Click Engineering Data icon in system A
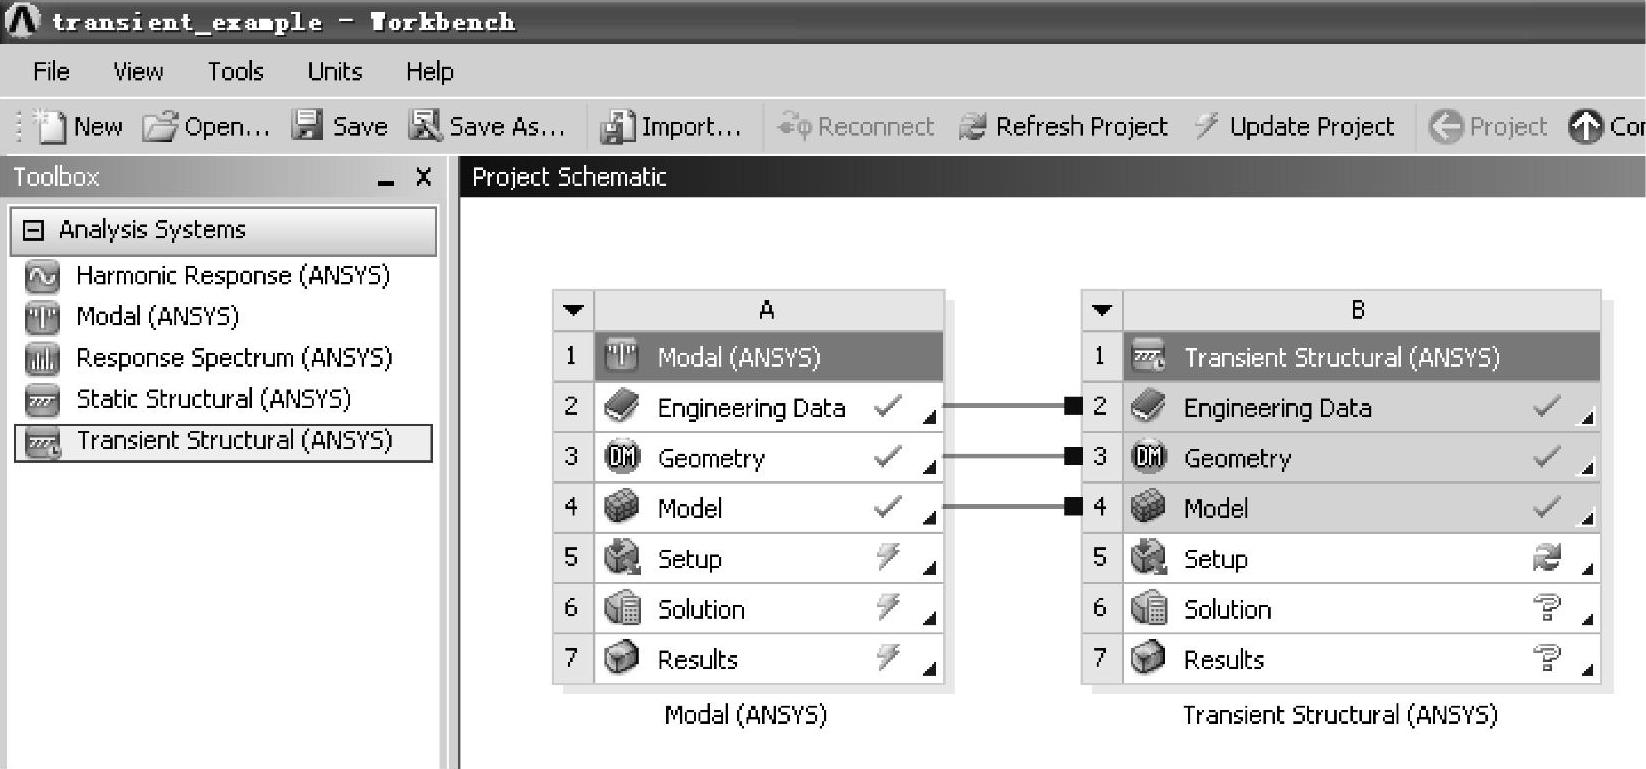The image size is (1646, 769). pyautogui.click(x=621, y=407)
